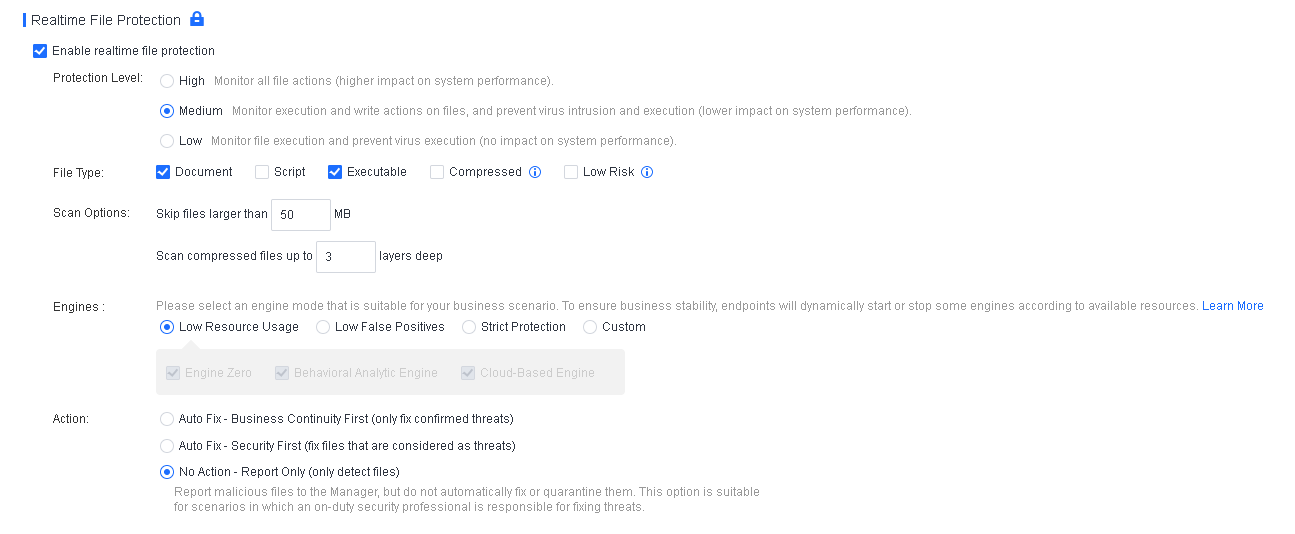Screen dimensions: 1295x534
Task: Select Auto Fix - Business Continuity First
Action: pyautogui.click(x=167, y=419)
